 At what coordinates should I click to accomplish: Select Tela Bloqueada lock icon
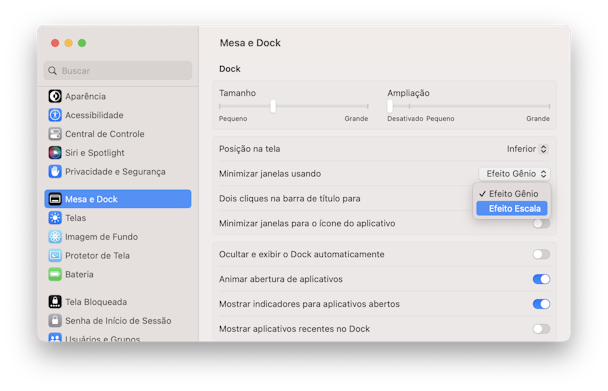pyautogui.click(x=55, y=302)
